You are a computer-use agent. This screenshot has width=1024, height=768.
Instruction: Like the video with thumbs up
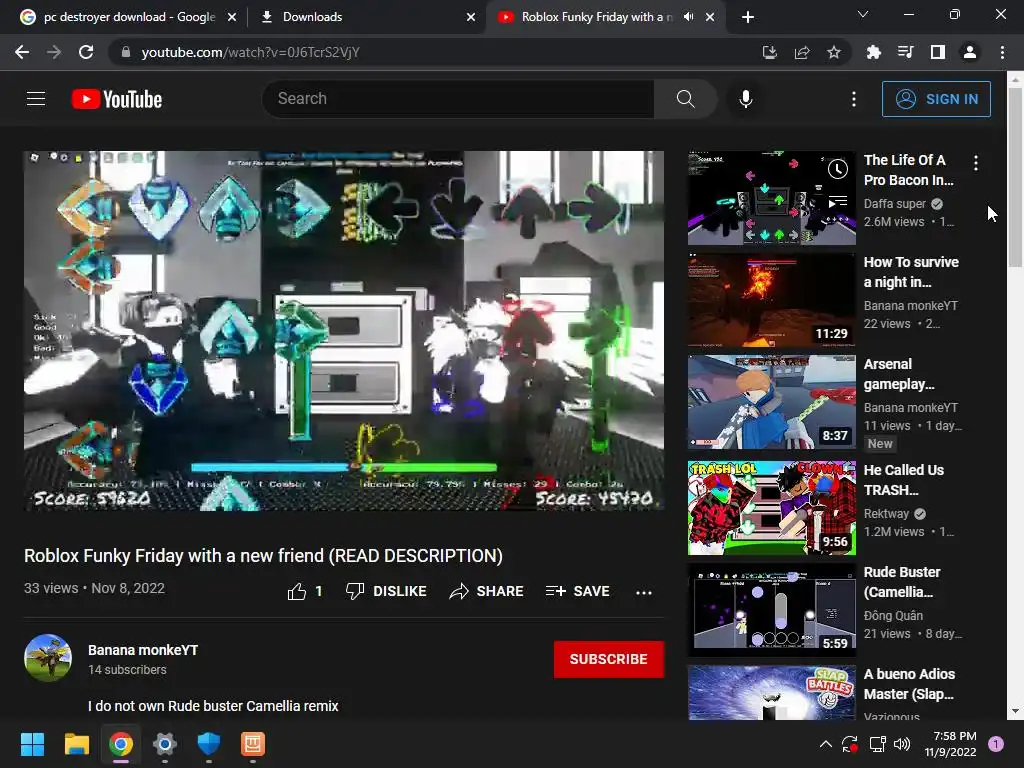click(305, 591)
